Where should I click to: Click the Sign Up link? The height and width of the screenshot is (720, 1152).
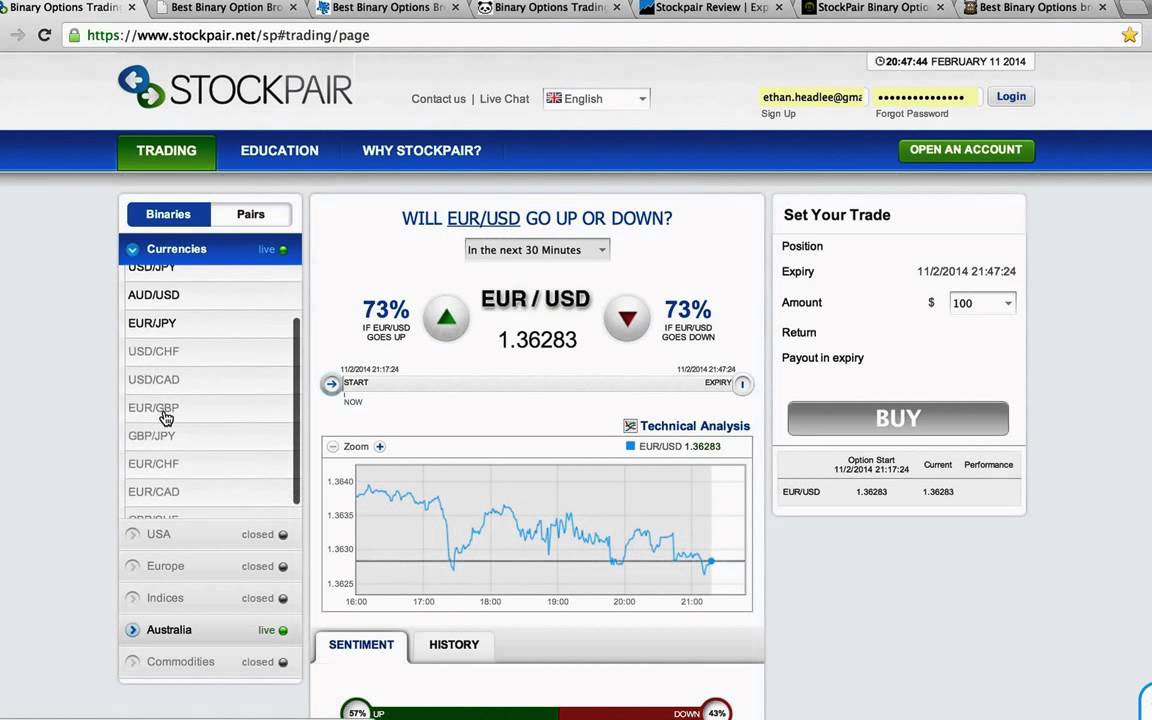click(778, 114)
